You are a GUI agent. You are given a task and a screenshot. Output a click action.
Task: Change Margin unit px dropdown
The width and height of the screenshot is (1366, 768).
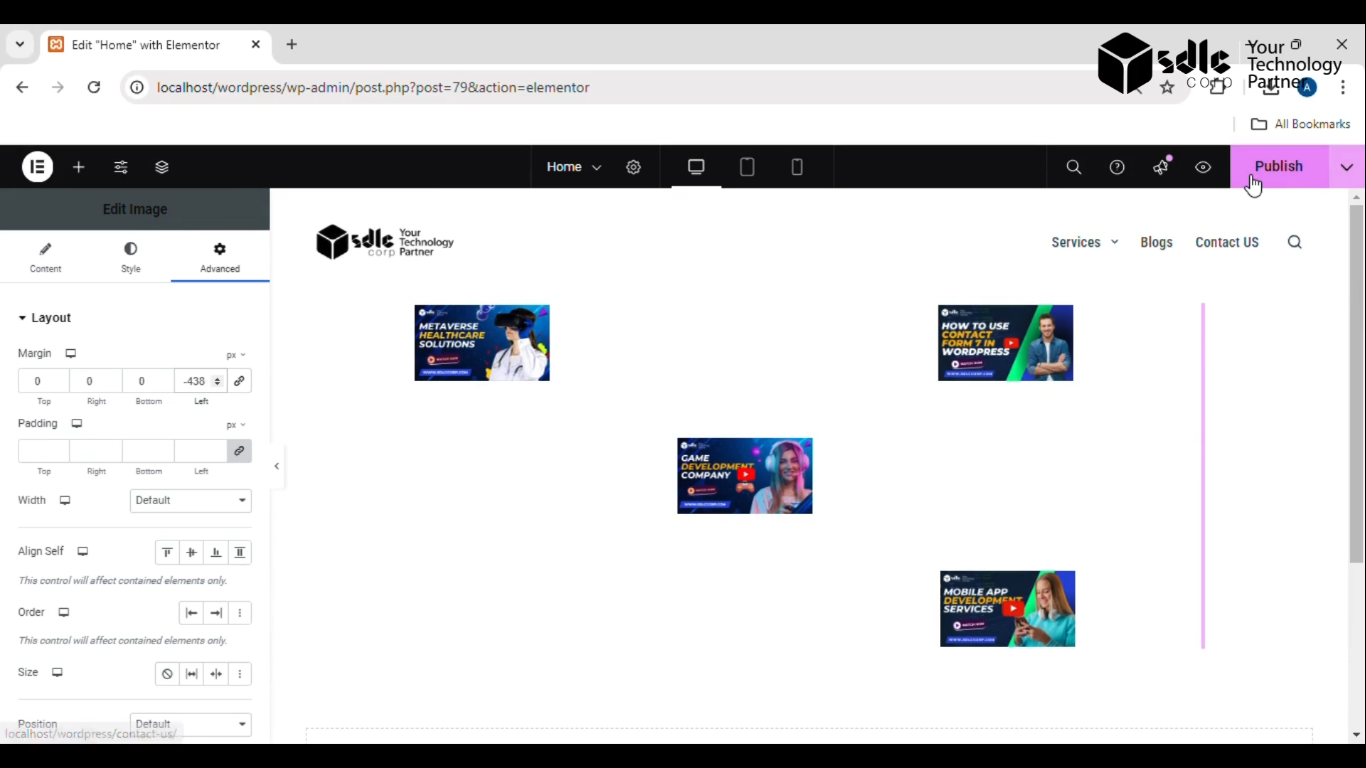click(236, 355)
